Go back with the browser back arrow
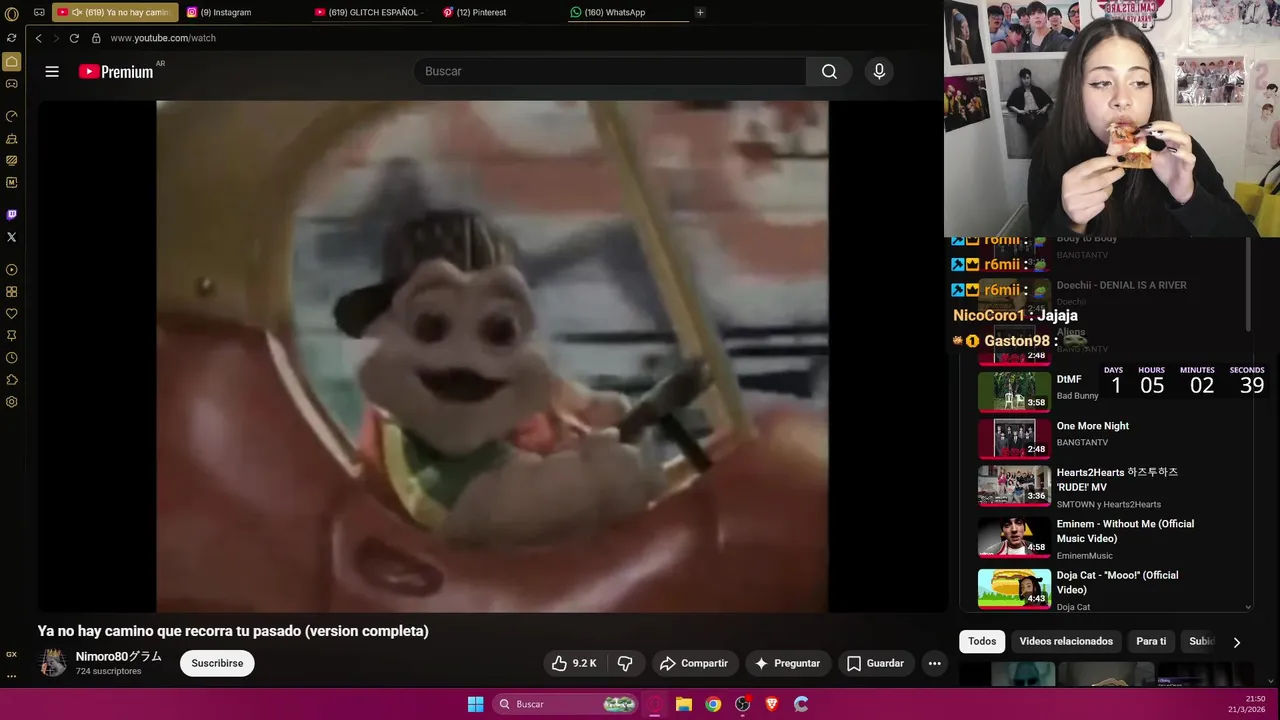 [x=38, y=38]
